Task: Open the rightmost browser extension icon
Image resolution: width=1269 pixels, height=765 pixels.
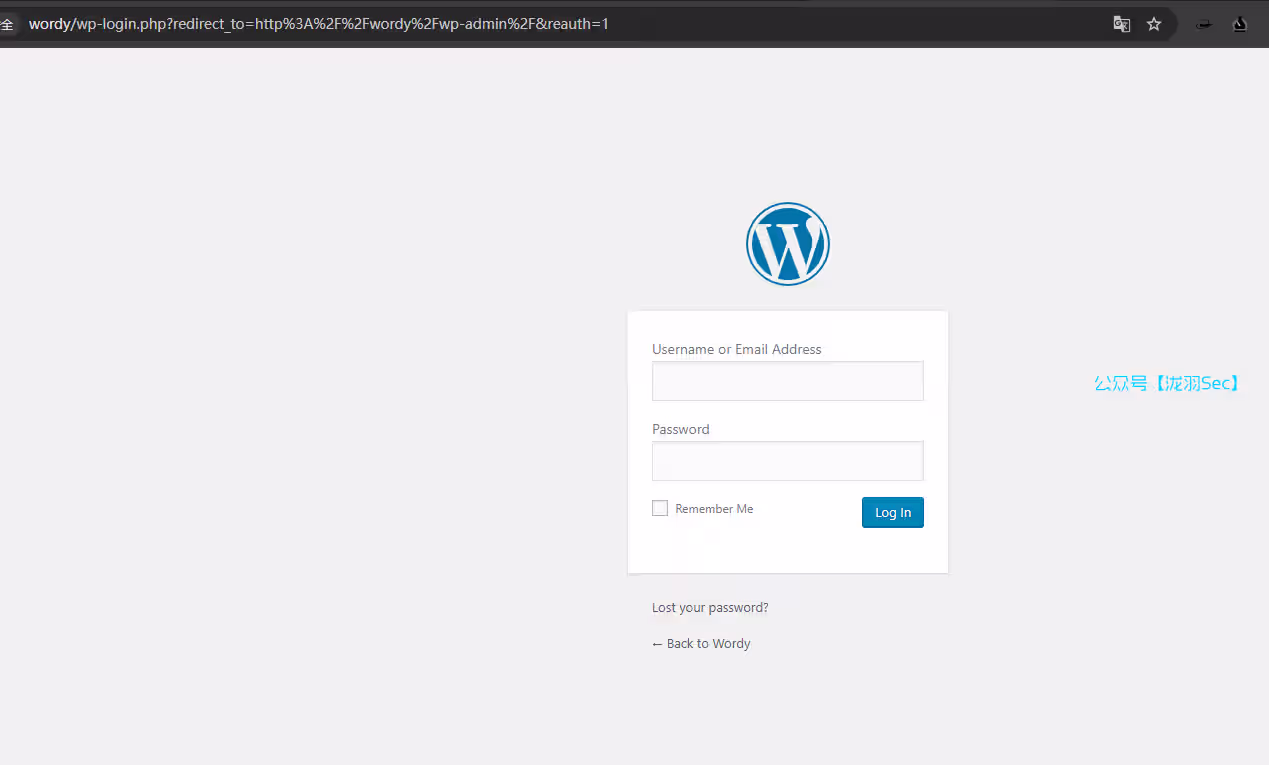Action: pos(1240,24)
